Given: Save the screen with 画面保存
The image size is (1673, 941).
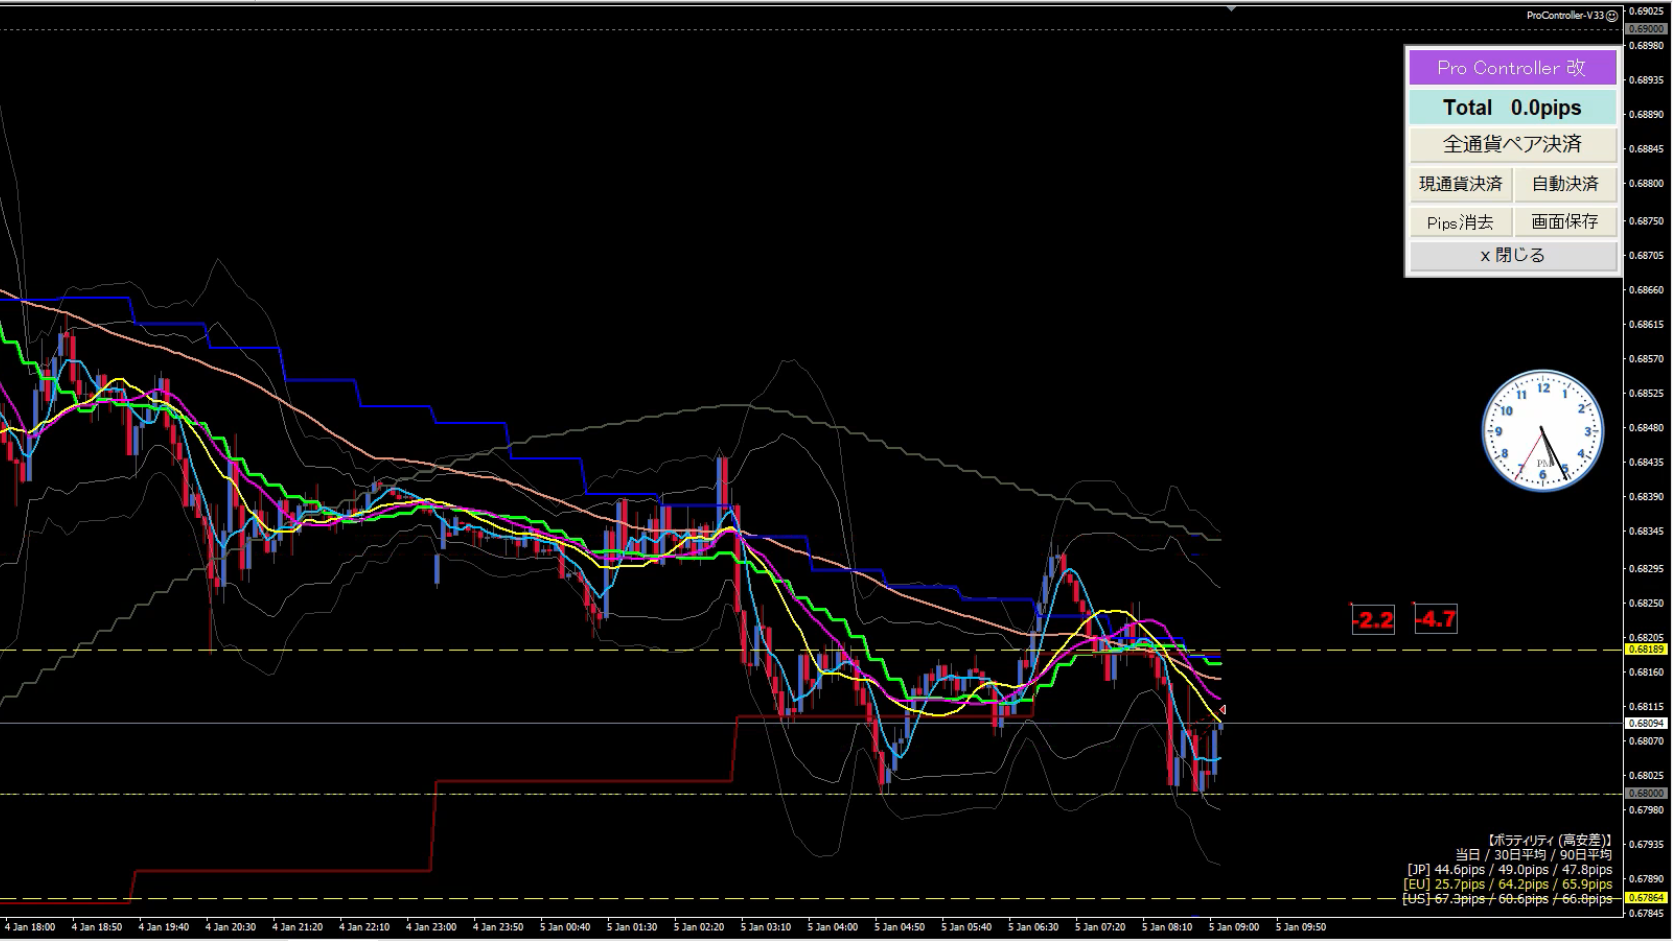Looking at the screenshot, I should (x=1565, y=222).
